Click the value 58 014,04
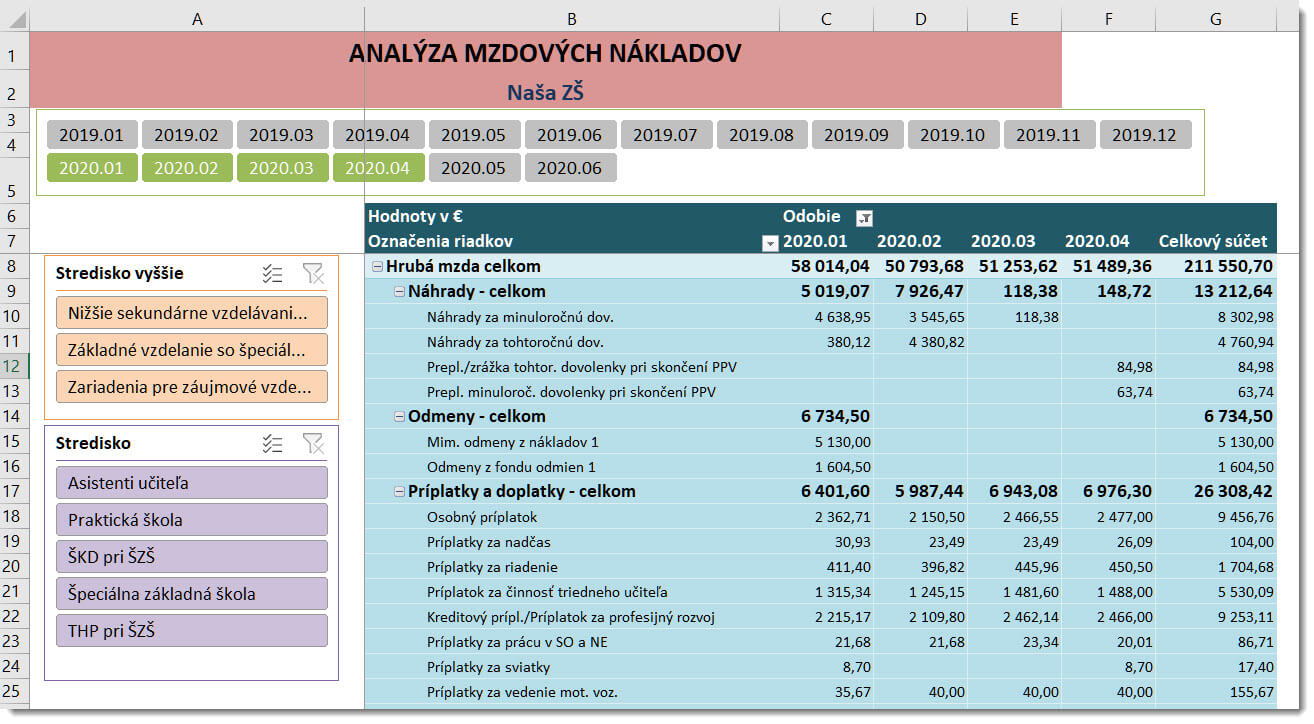 830,267
